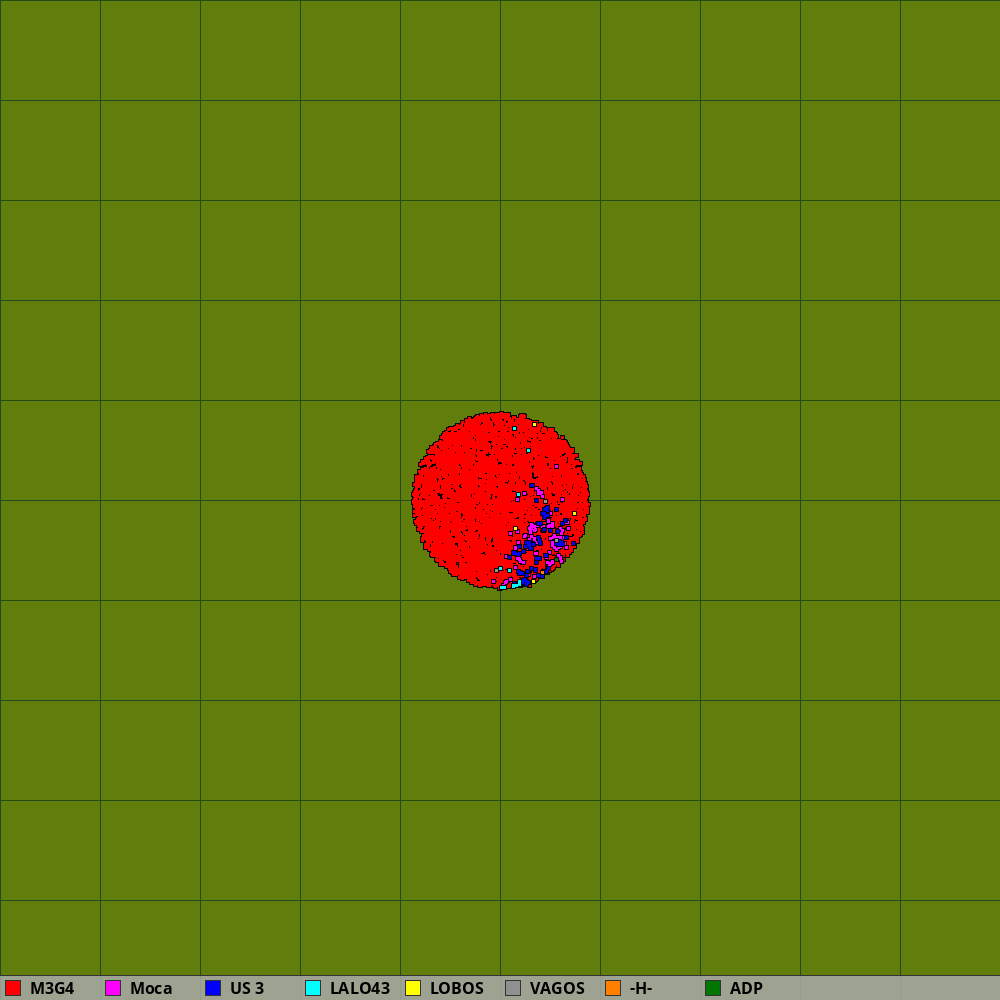Click the orange -H- color swatch
The height and width of the screenshot is (1000, 1000).
pyautogui.click(x=613, y=988)
